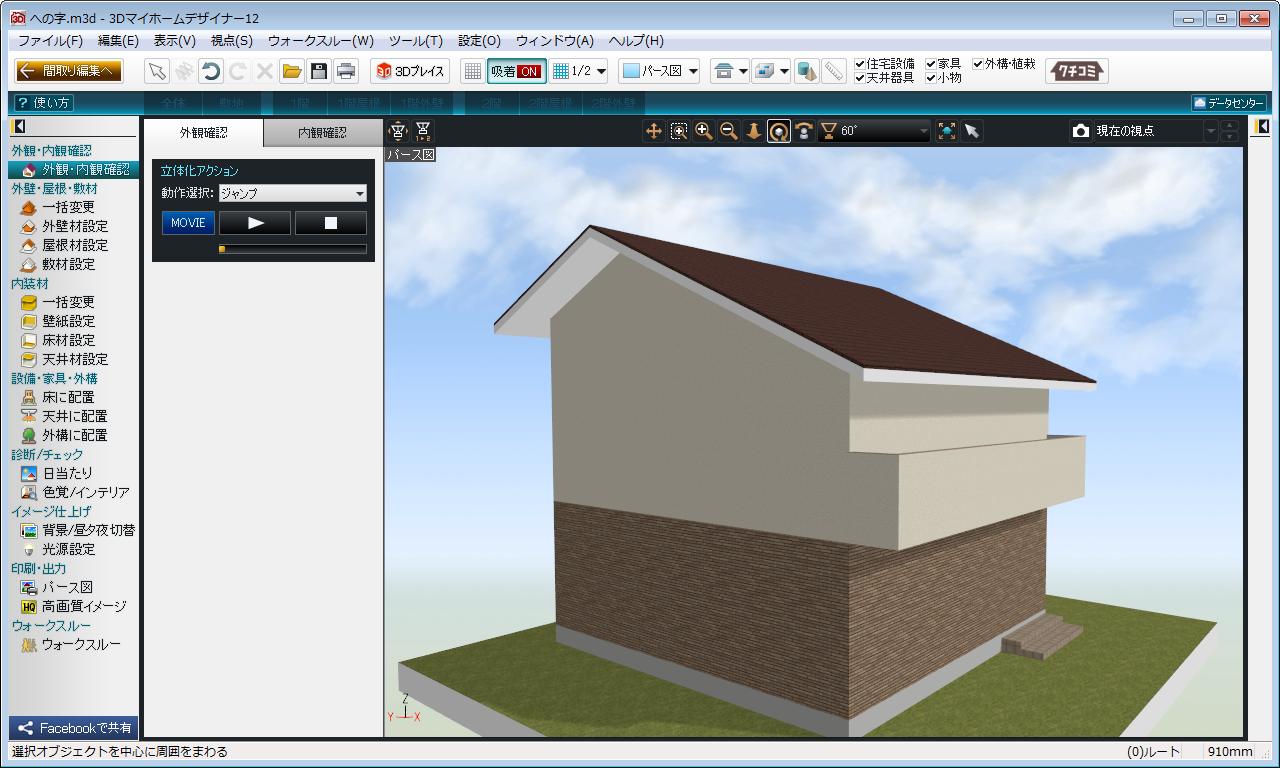Switch to the 内観確認 tab
The height and width of the screenshot is (768, 1280).
[x=322, y=132]
